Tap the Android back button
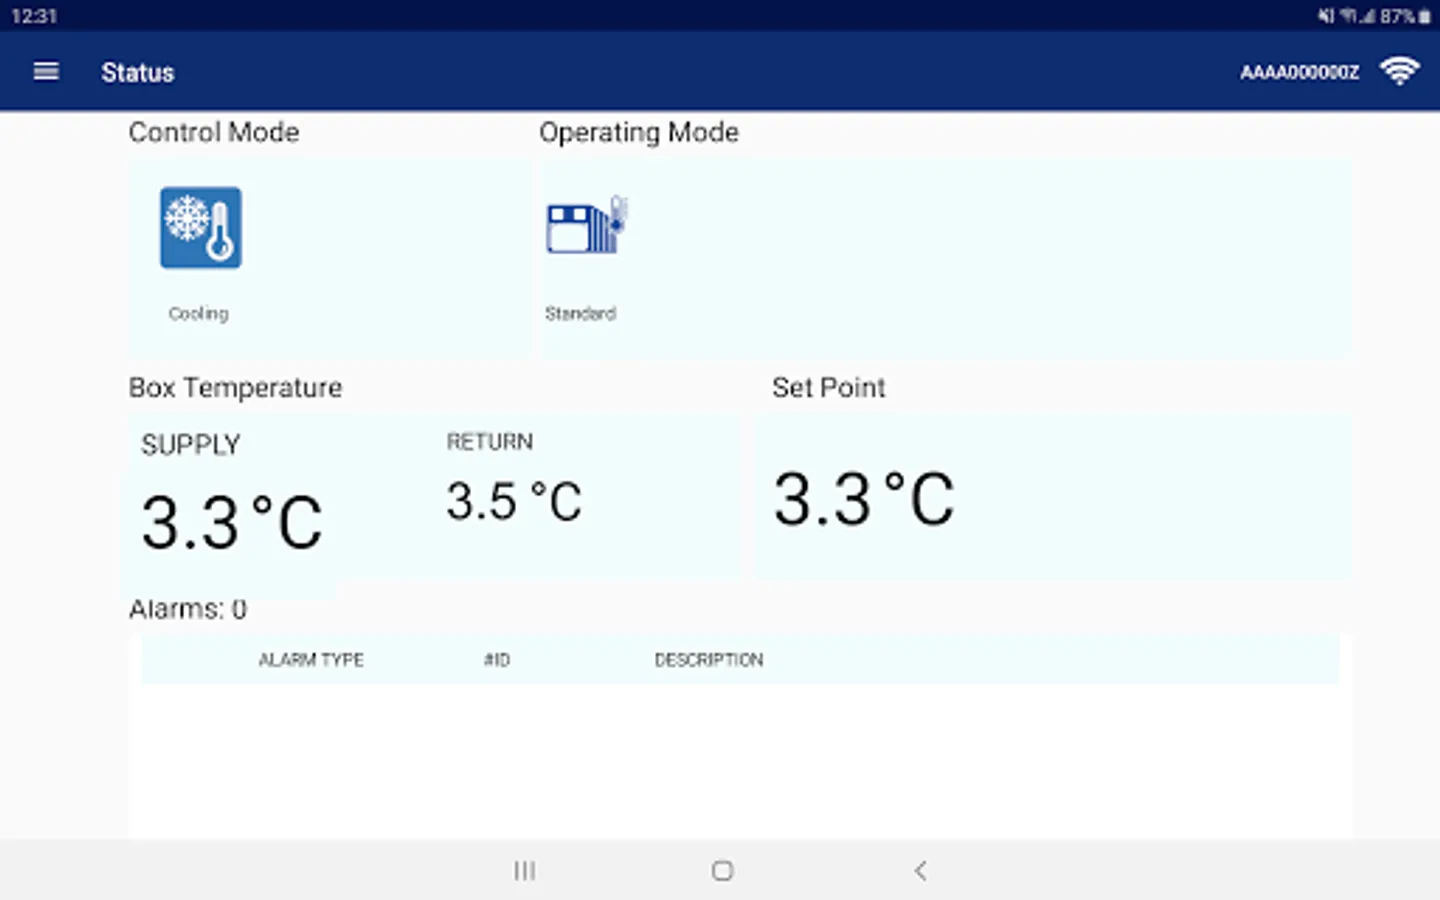The image size is (1440, 900). coord(920,871)
